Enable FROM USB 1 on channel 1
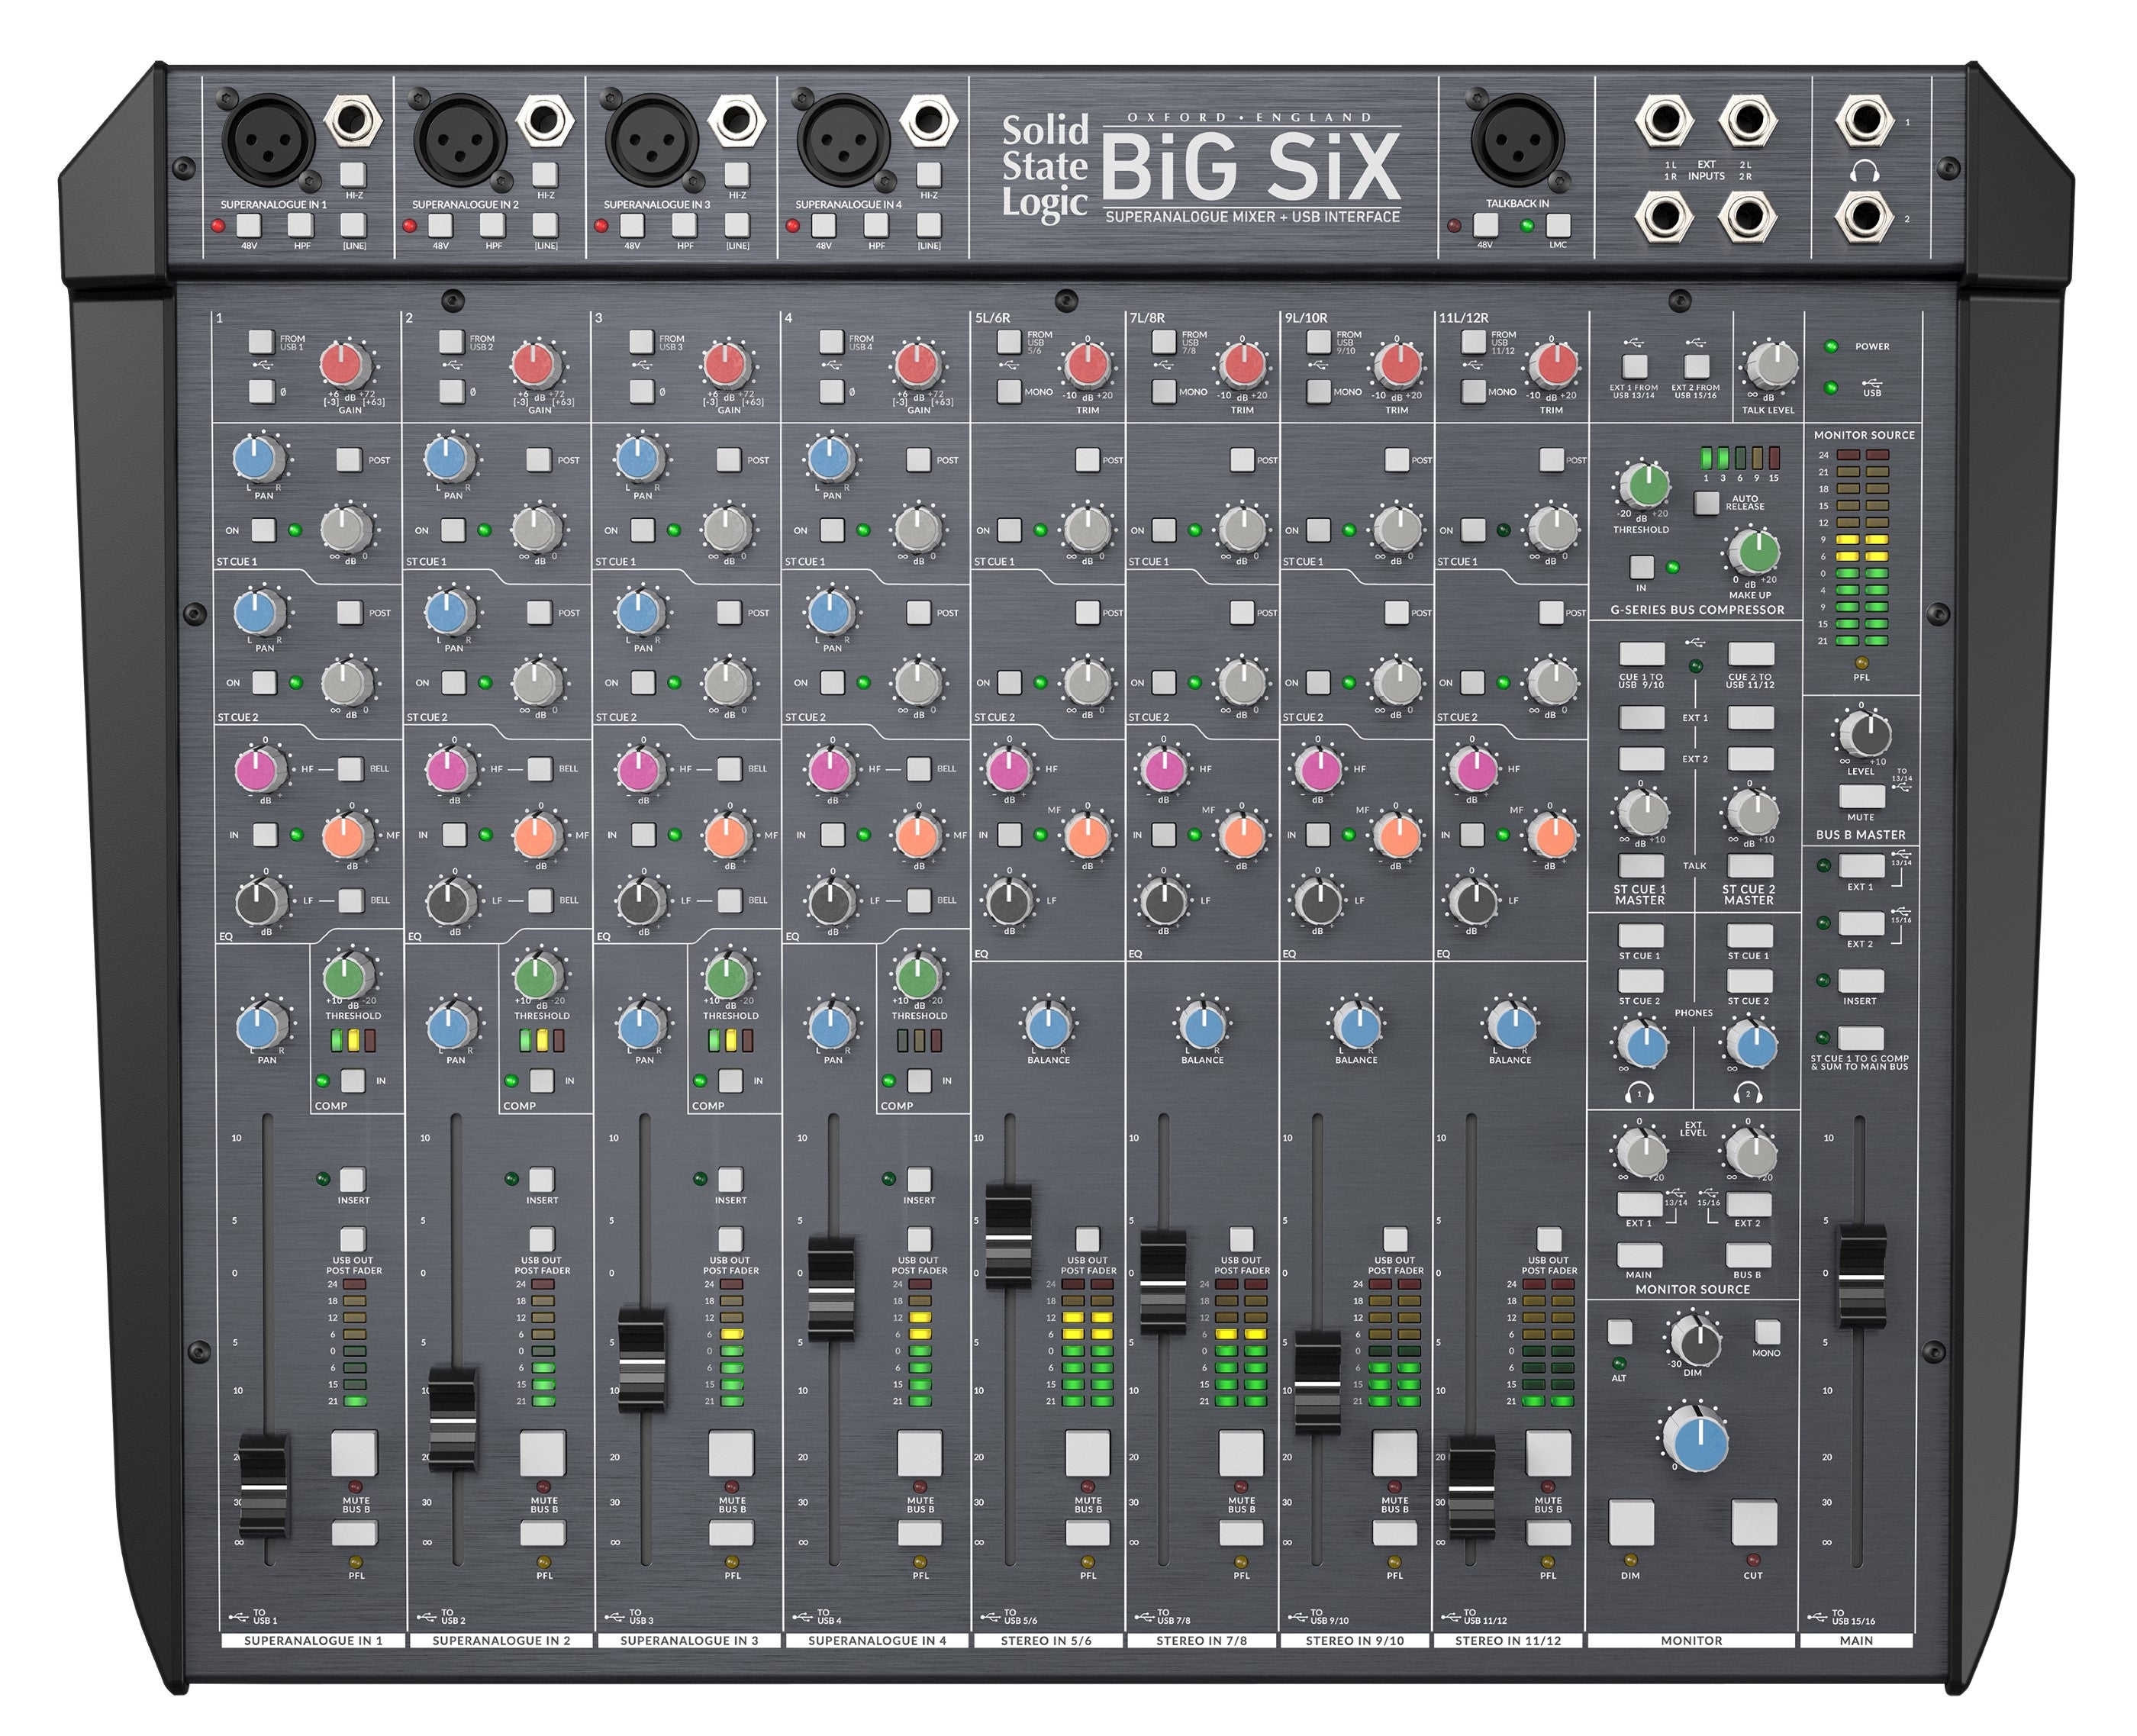Image resolution: width=2137 pixels, height=1736 pixels. [261, 342]
